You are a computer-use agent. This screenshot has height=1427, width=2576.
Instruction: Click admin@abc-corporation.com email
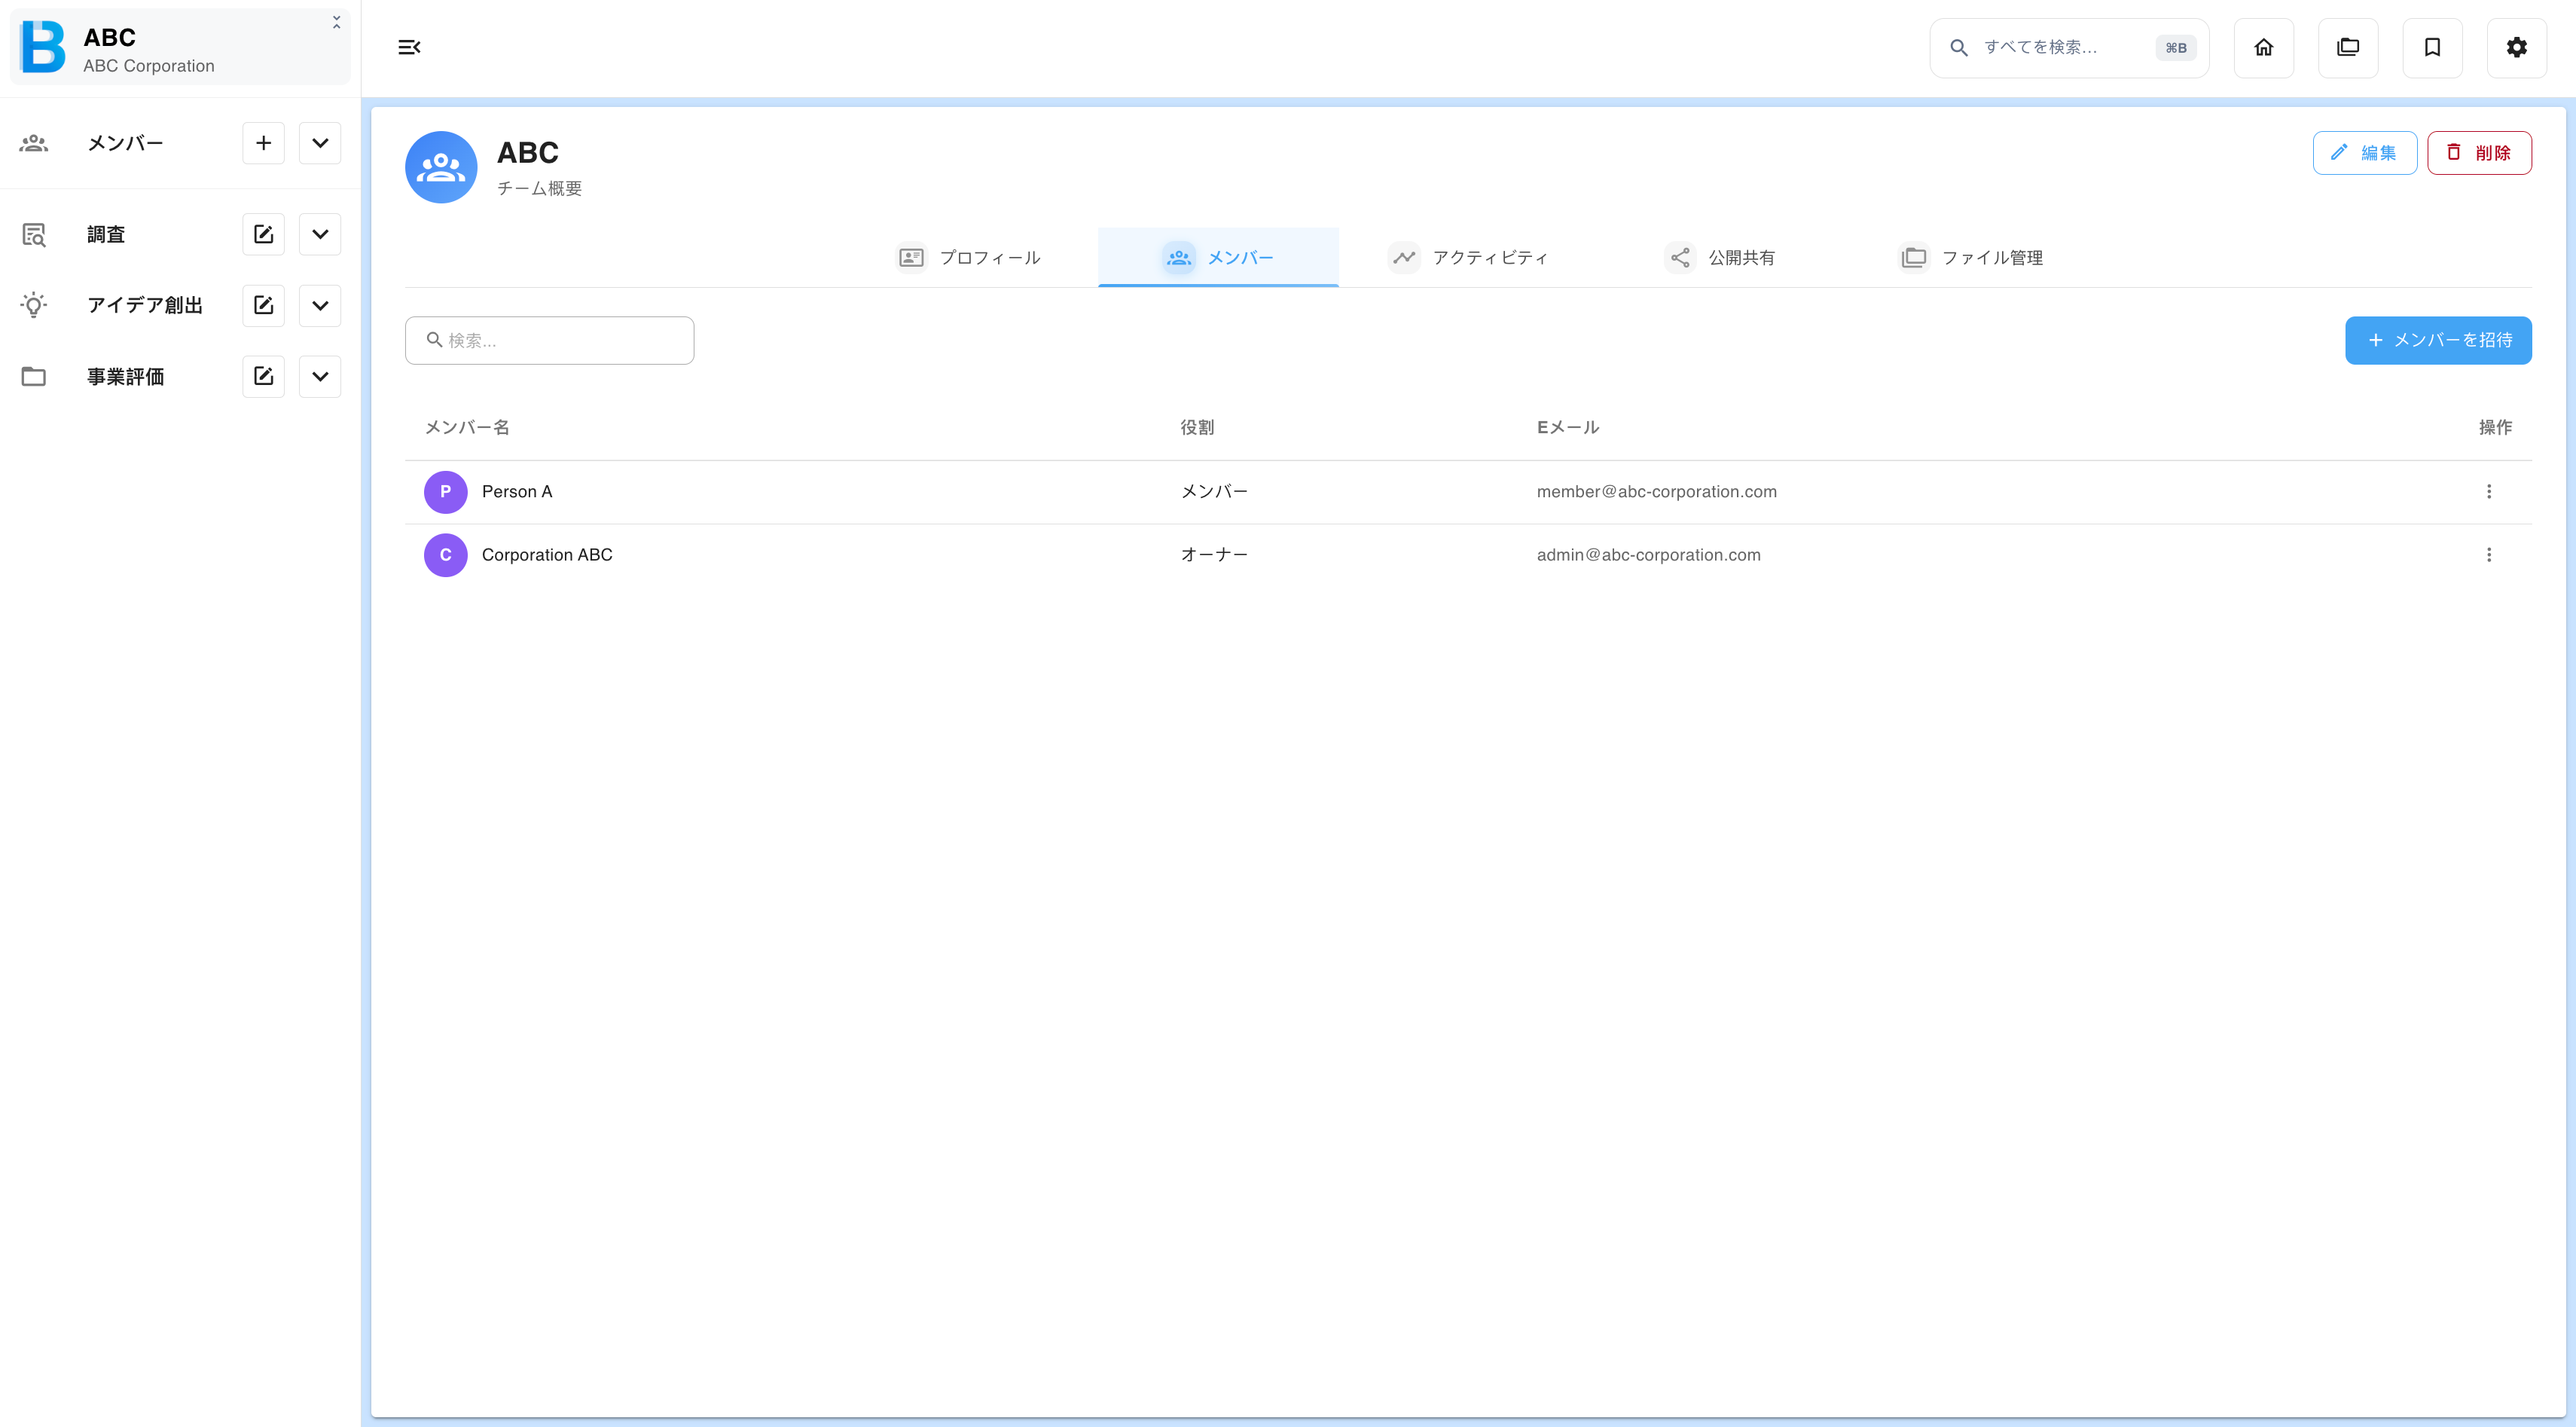point(1648,555)
